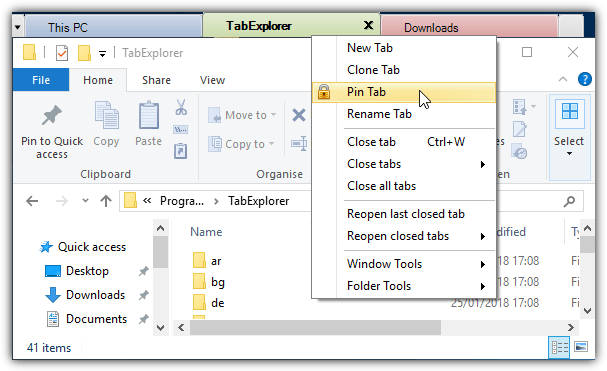
Task: Choose New Tab from context menu
Action: tap(403, 48)
